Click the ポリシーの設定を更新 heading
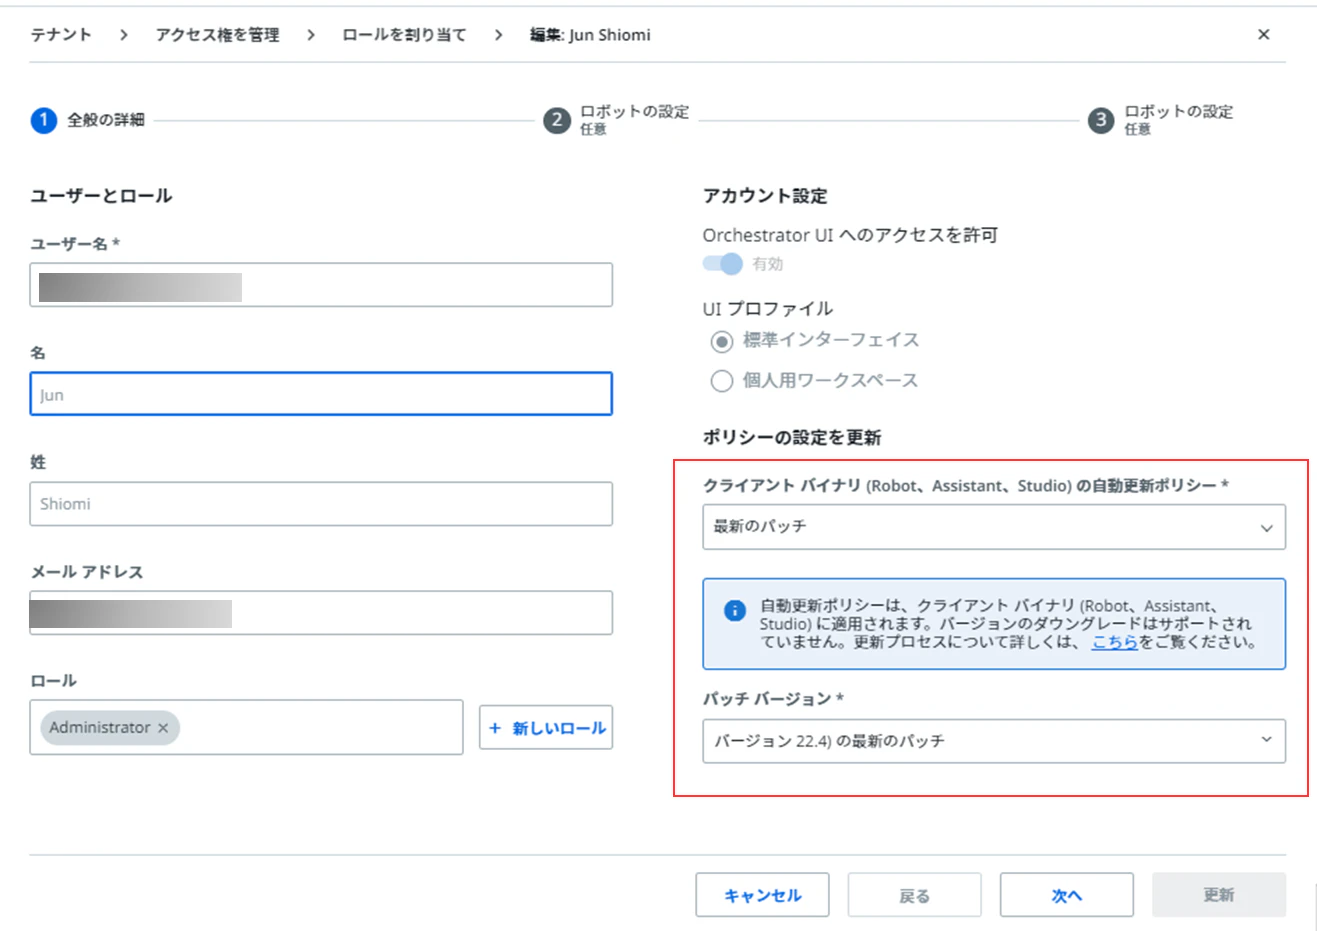The image size is (1317, 931). click(x=792, y=438)
